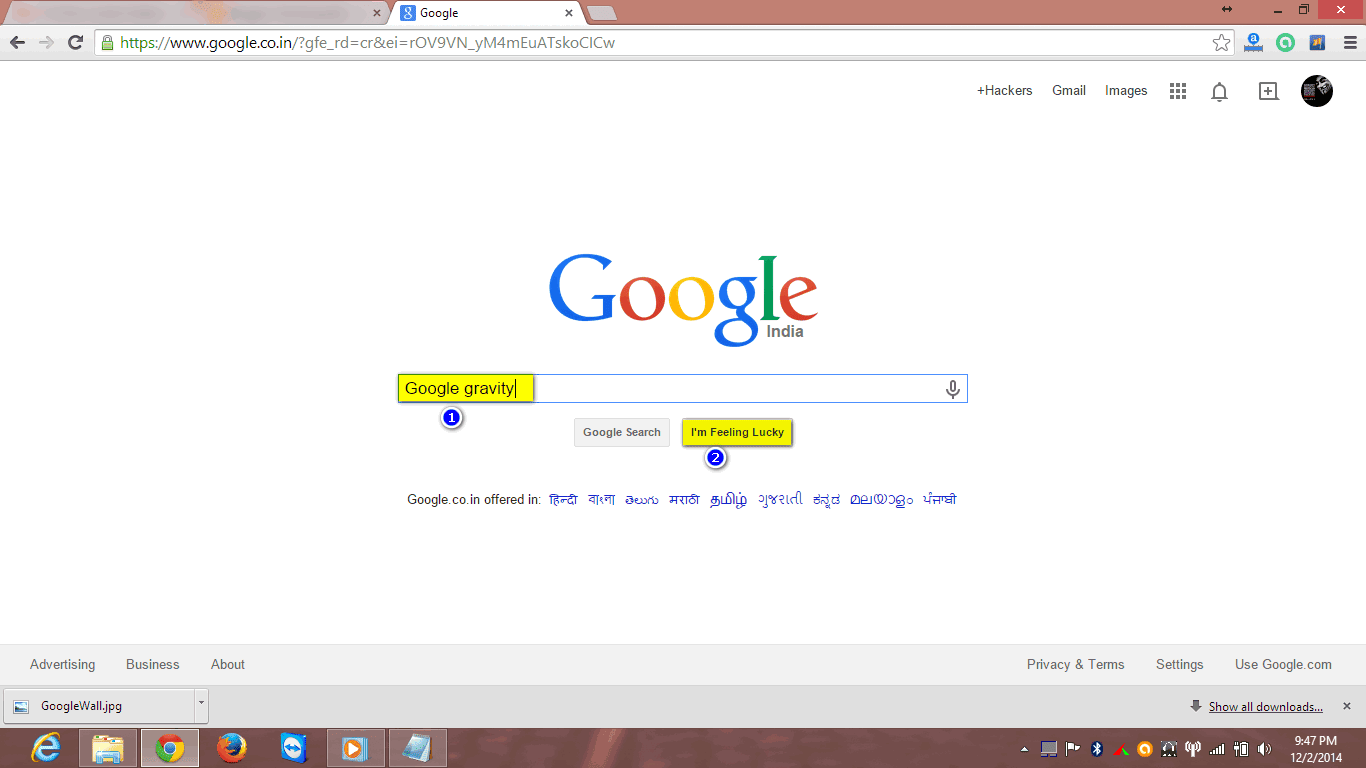Screen dimensions: 1366x768
Task: Open the media player taskbar icon
Action: click(356, 748)
